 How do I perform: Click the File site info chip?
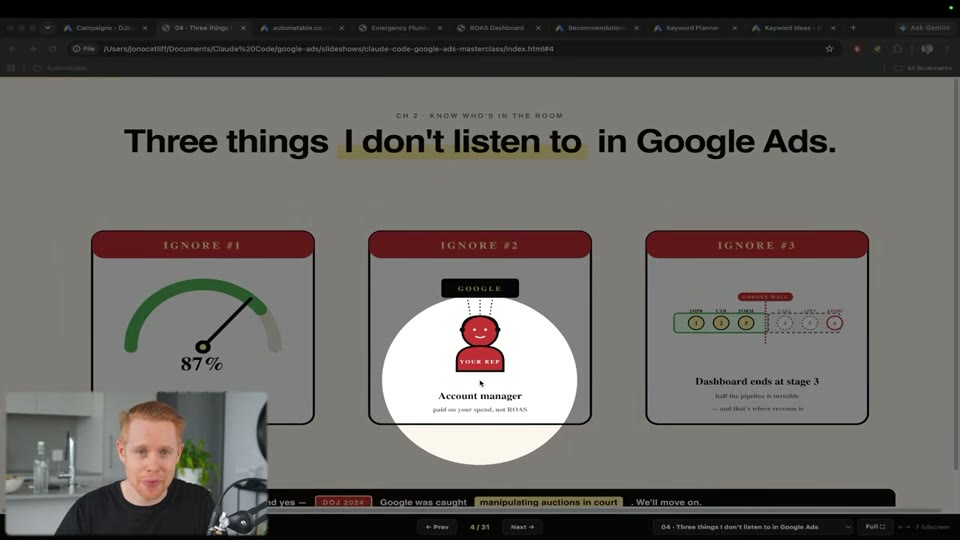84,49
